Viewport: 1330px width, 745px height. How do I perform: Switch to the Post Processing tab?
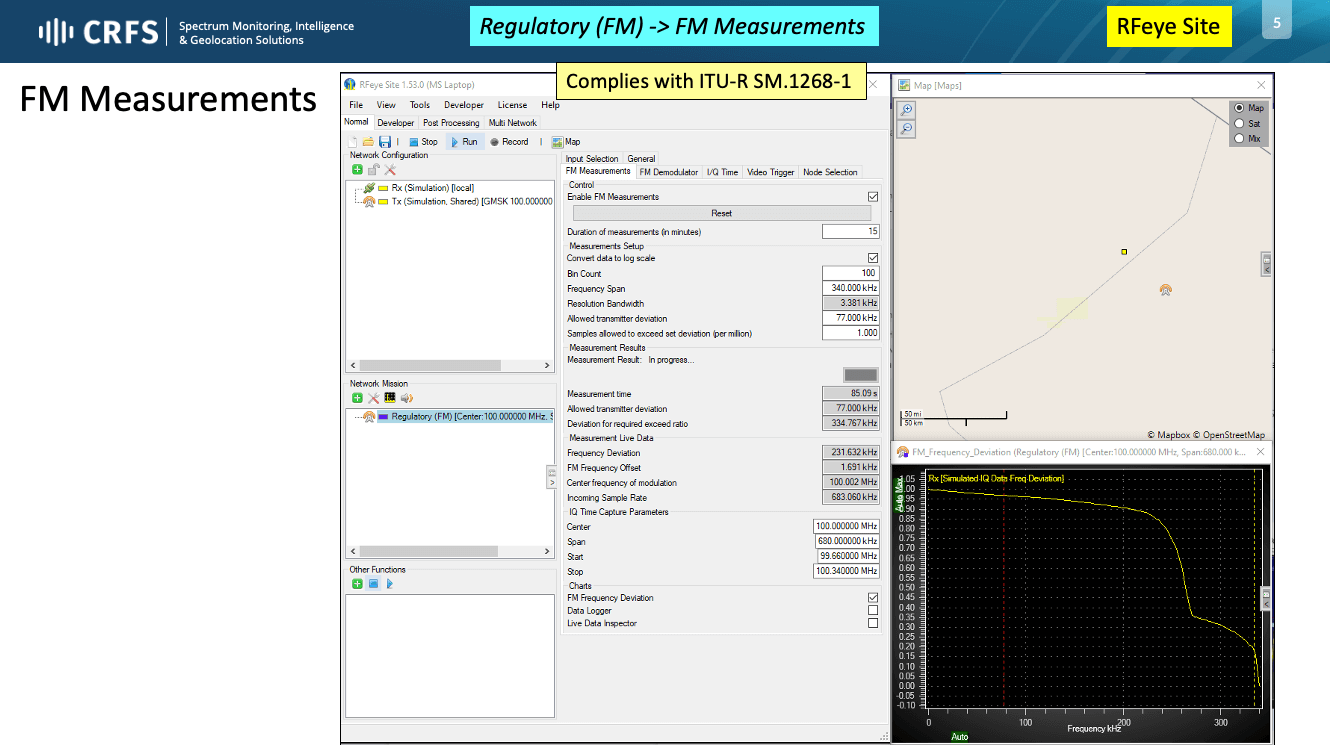pos(451,123)
